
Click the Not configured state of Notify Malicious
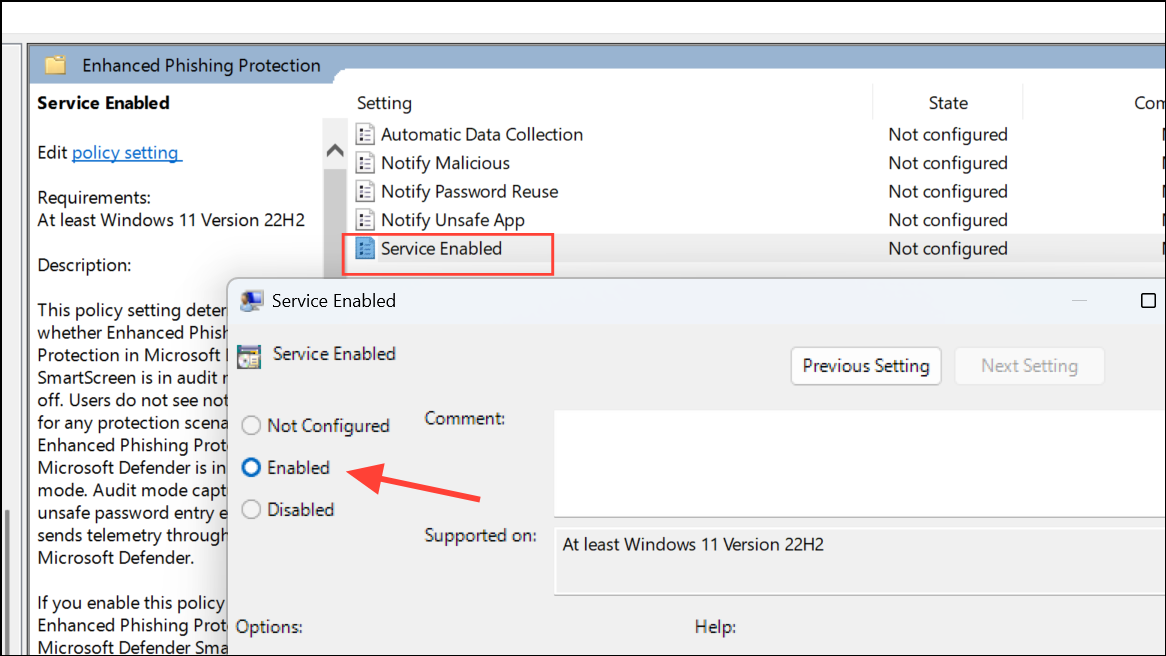click(947, 163)
